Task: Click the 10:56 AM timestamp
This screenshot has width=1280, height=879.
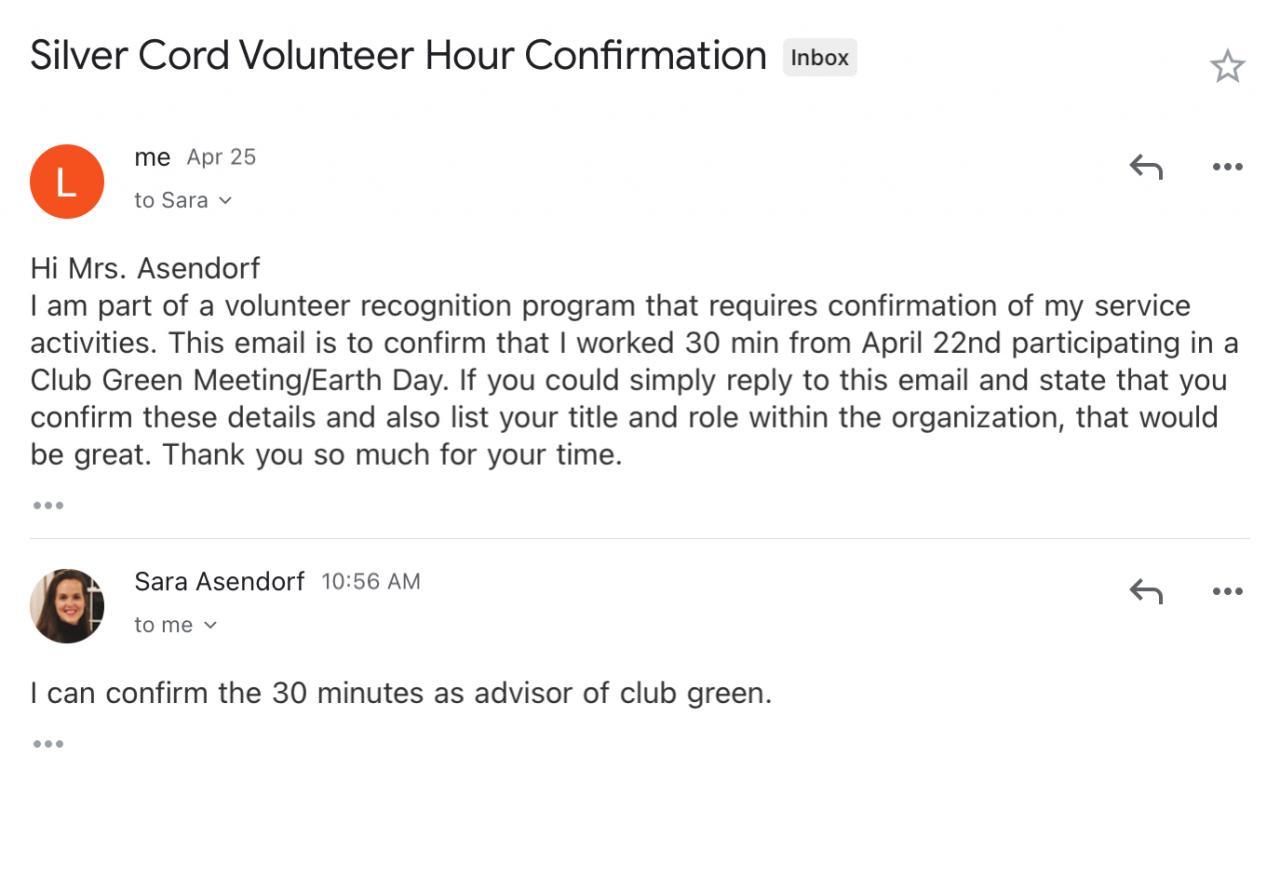Action: click(371, 582)
